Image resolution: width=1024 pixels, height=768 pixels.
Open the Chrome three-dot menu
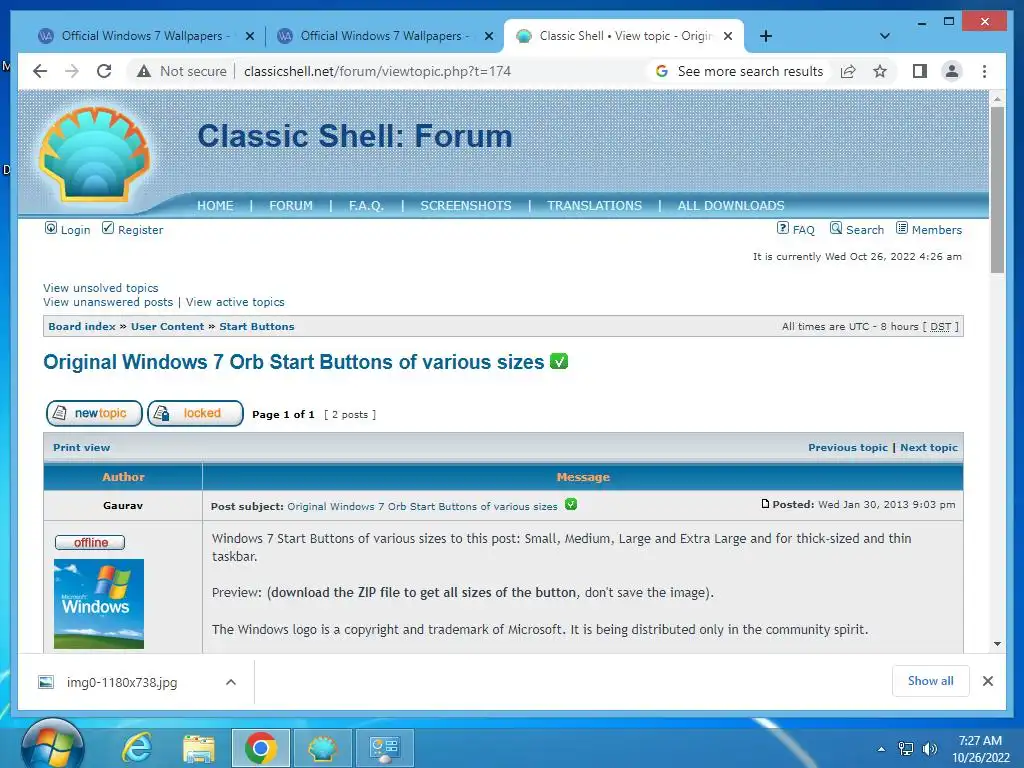pyautogui.click(x=984, y=71)
